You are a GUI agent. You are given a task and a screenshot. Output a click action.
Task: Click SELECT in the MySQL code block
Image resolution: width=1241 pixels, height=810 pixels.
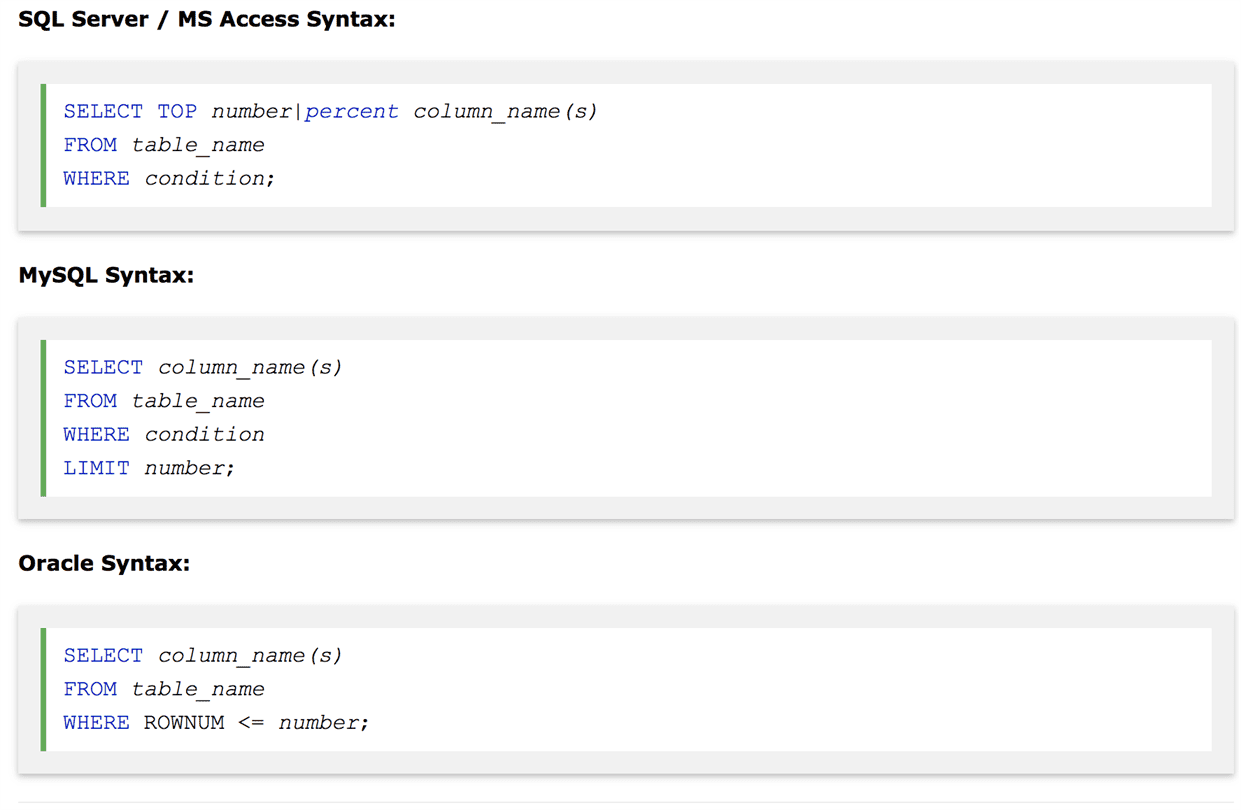[103, 367]
